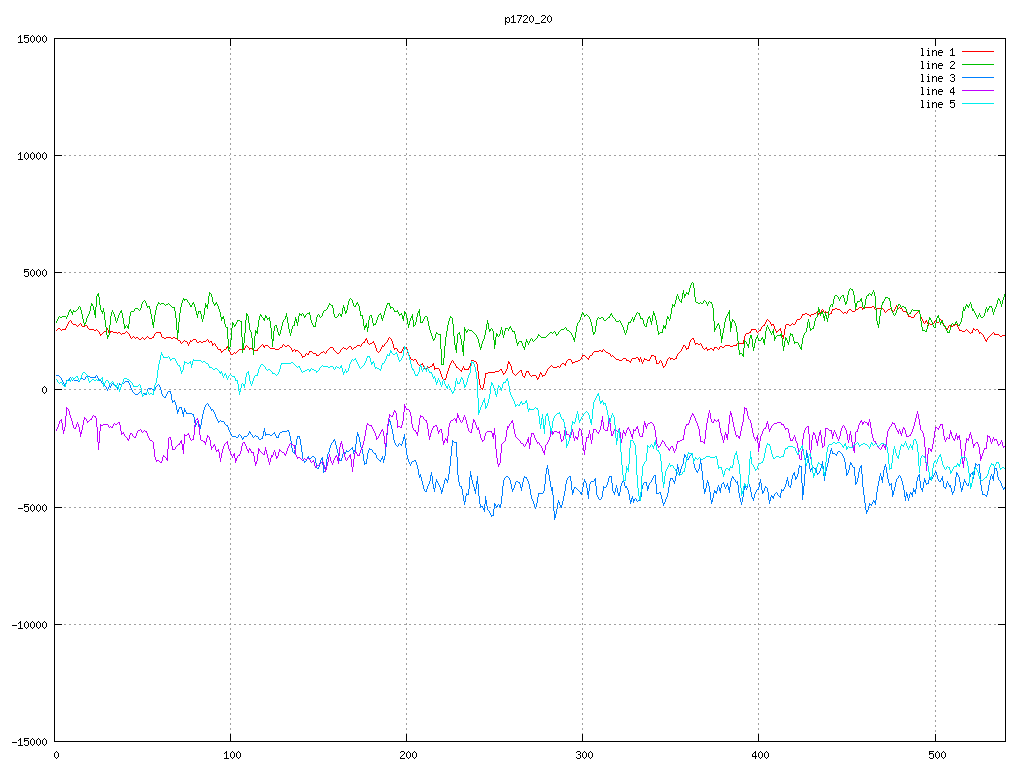Click the green line 2 legend sample
This screenshot has width=1024, height=768.
coord(978,65)
